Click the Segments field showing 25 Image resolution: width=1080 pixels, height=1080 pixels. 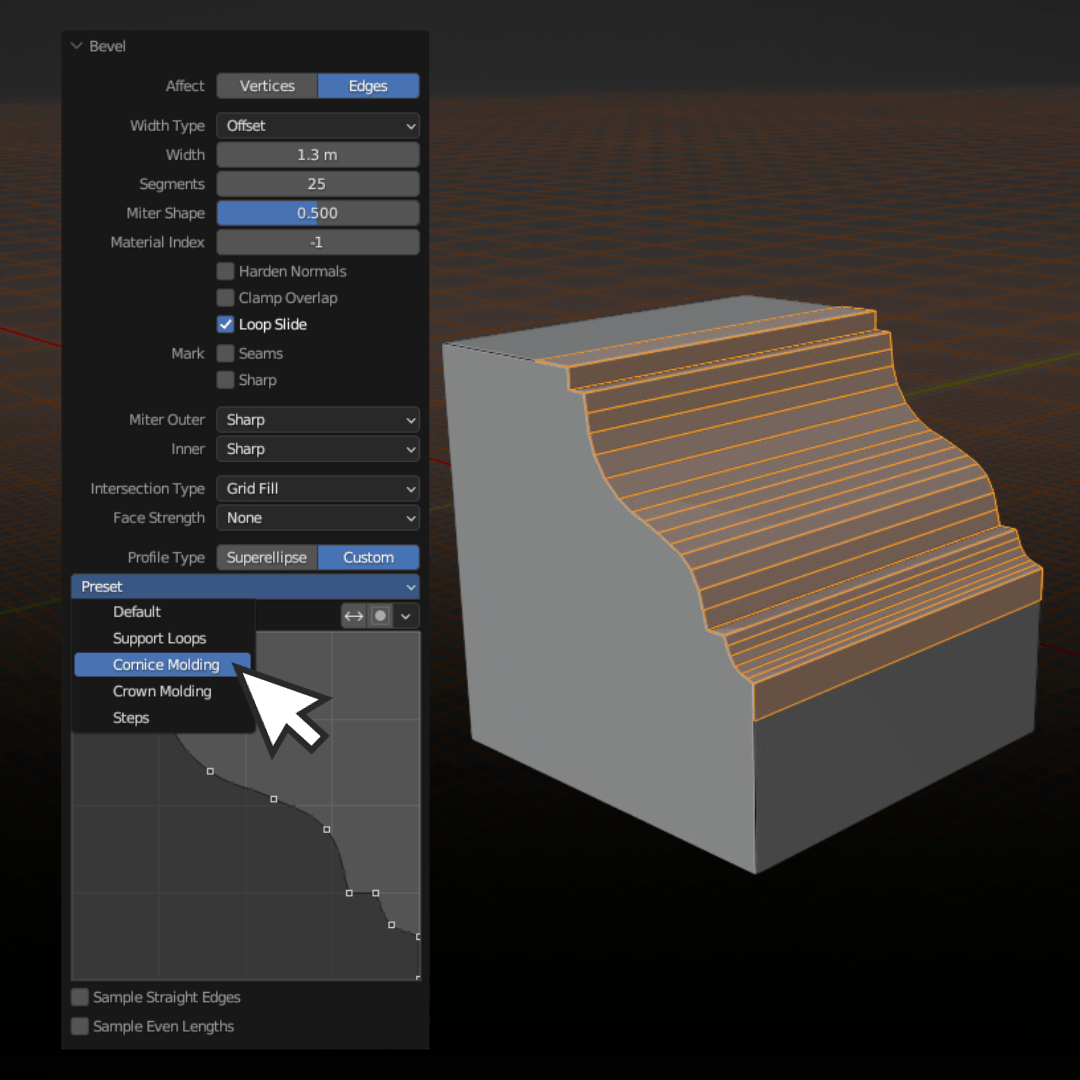(318, 184)
